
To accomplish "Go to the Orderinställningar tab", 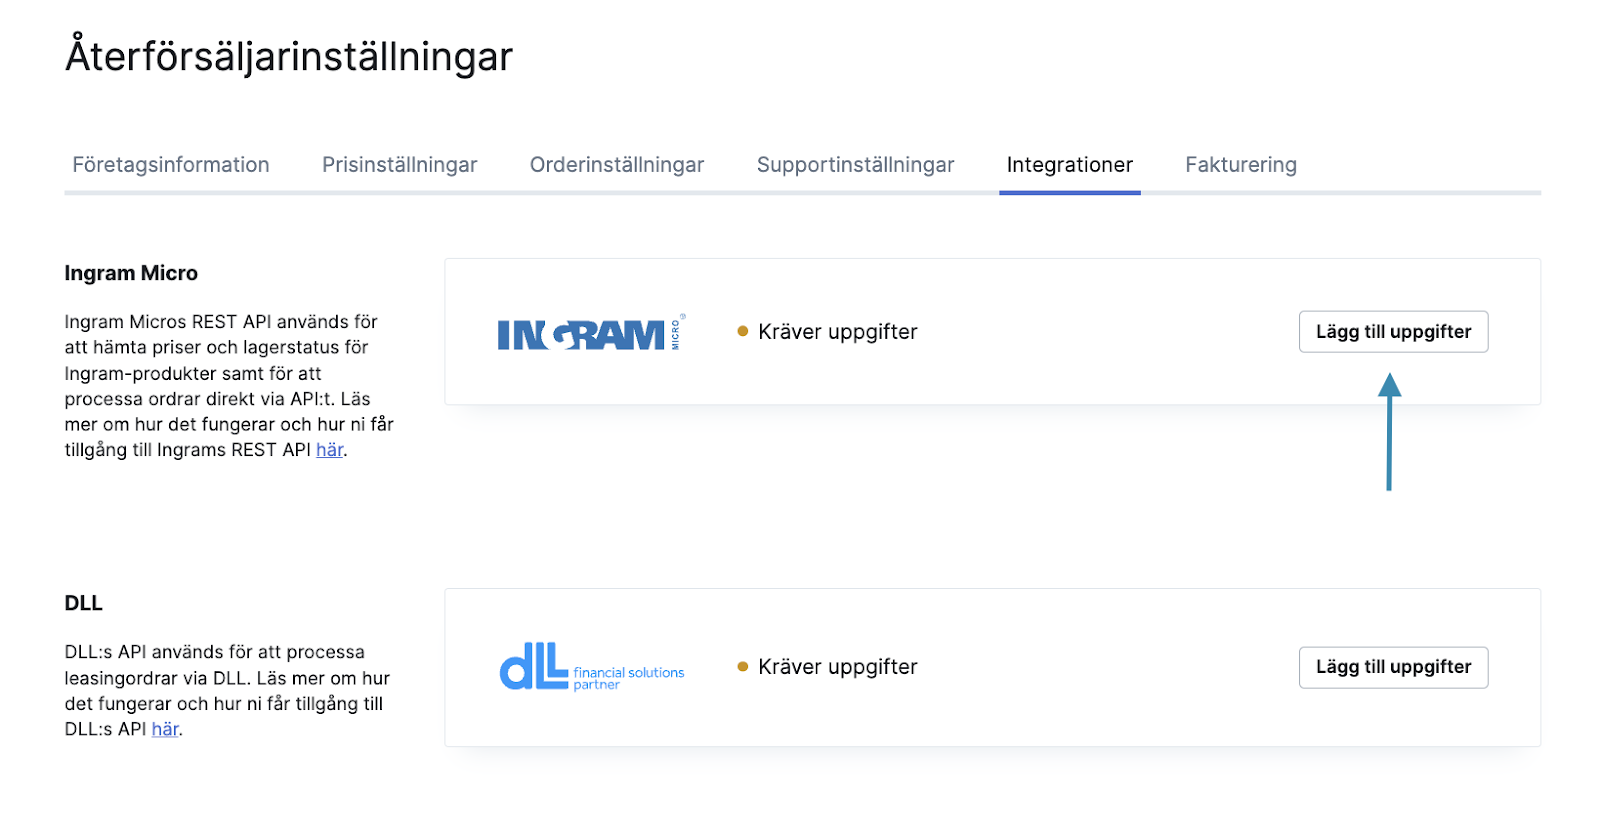I will pos(617,165).
